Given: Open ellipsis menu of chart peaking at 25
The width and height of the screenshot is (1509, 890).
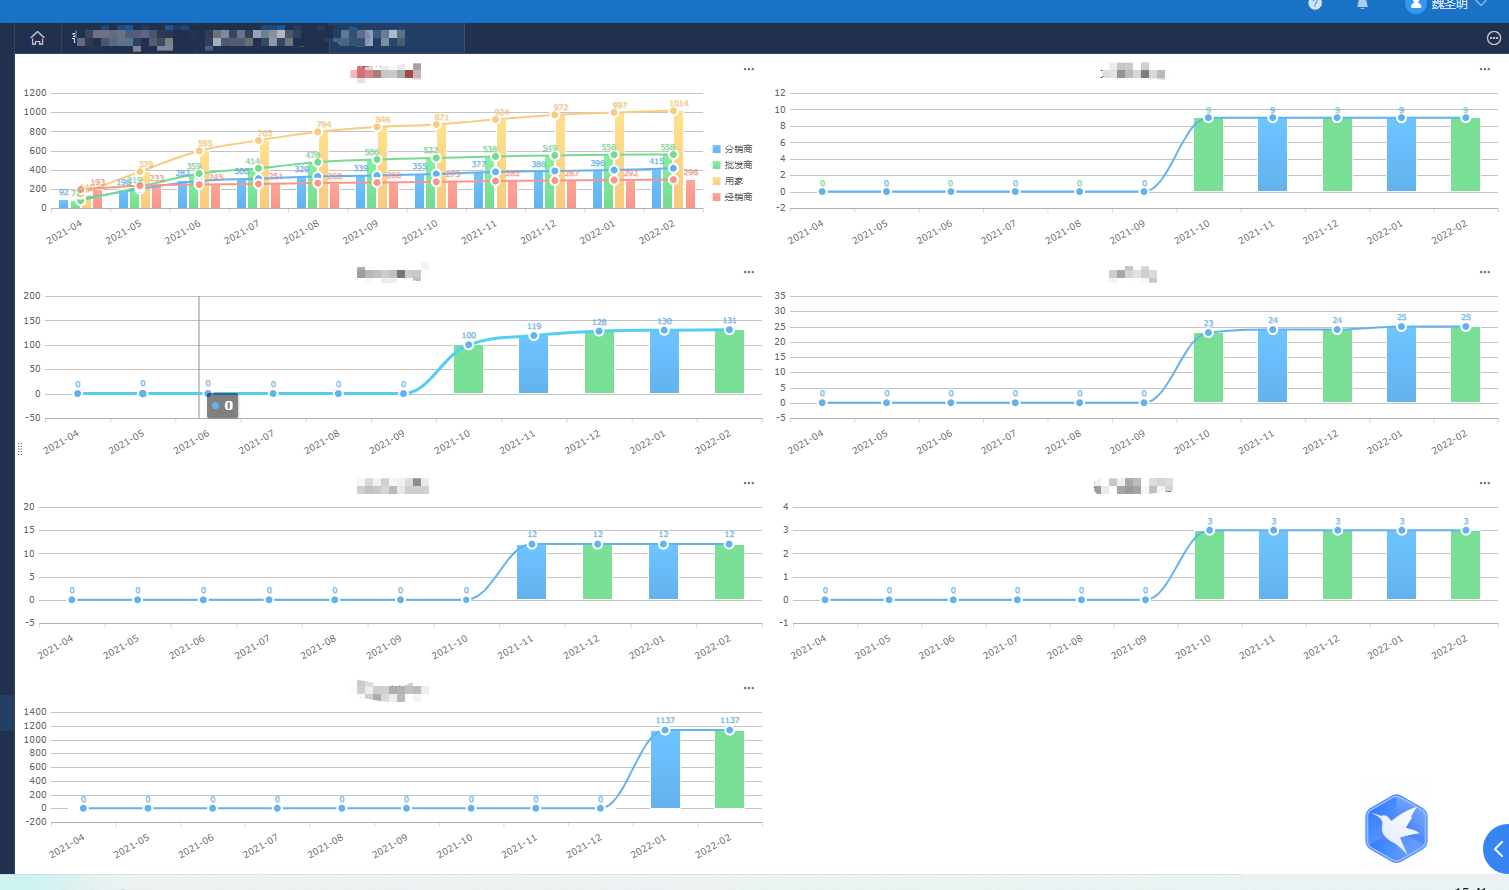Looking at the screenshot, I should [x=1485, y=272].
